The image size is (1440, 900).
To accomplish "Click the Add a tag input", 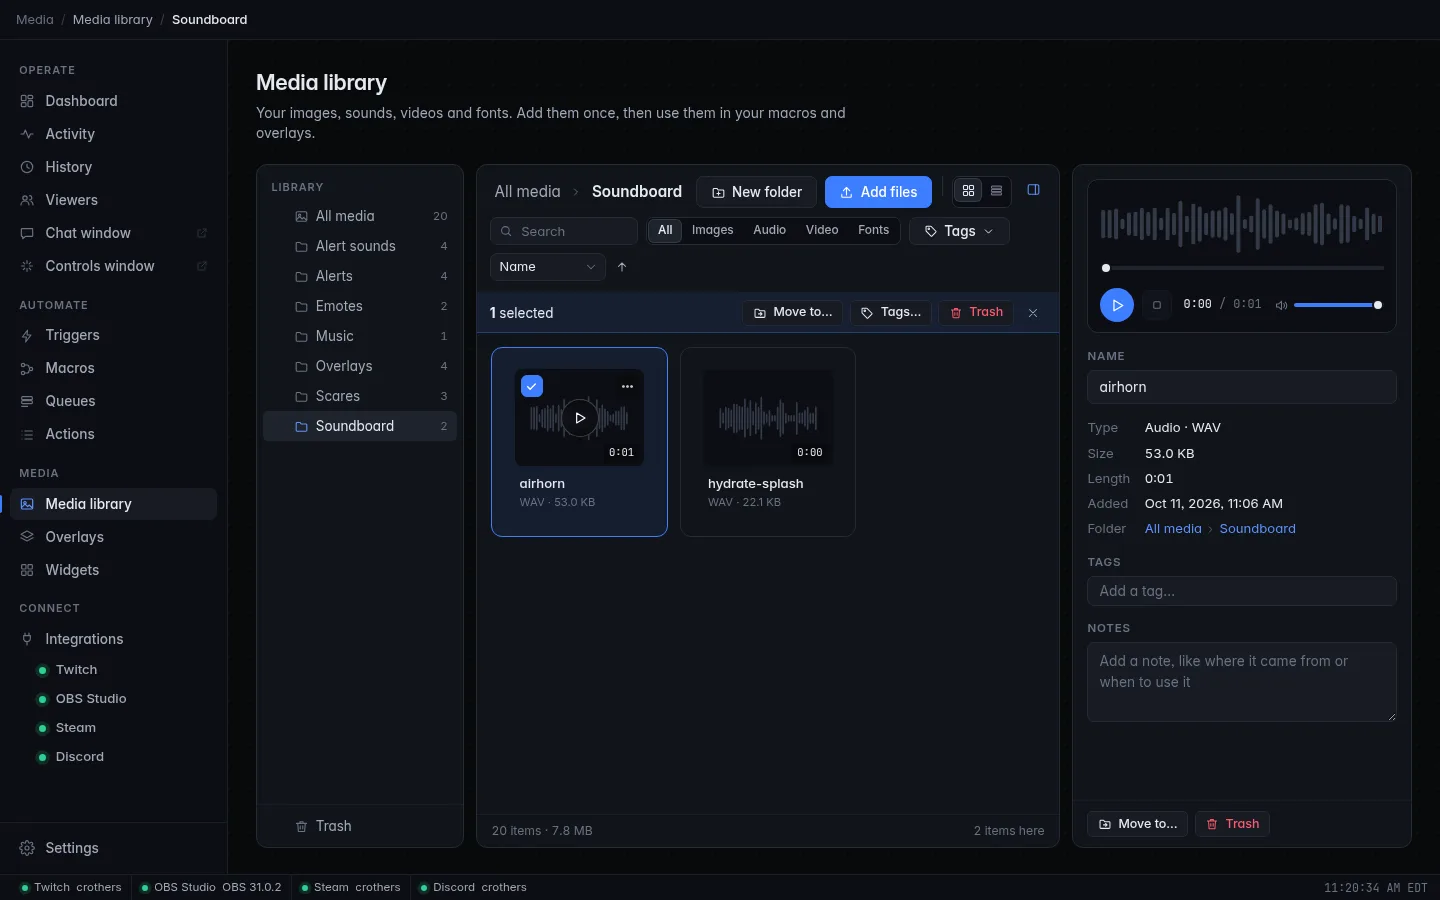I will point(1242,591).
